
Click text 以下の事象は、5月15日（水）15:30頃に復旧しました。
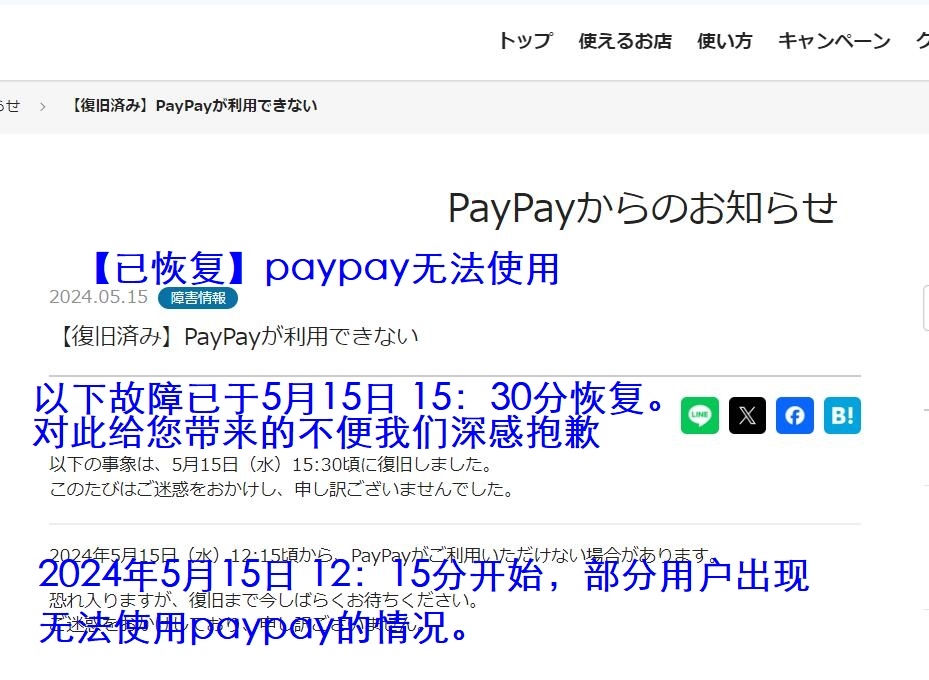pyautogui.click(x=271, y=464)
